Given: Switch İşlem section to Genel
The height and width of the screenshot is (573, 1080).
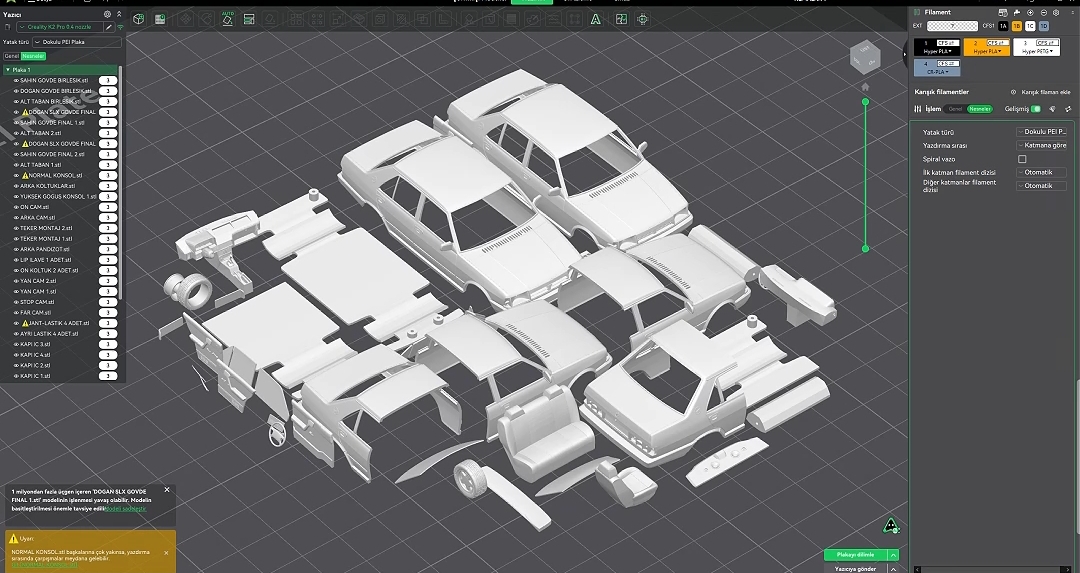Looking at the screenshot, I should tap(955, 109).
